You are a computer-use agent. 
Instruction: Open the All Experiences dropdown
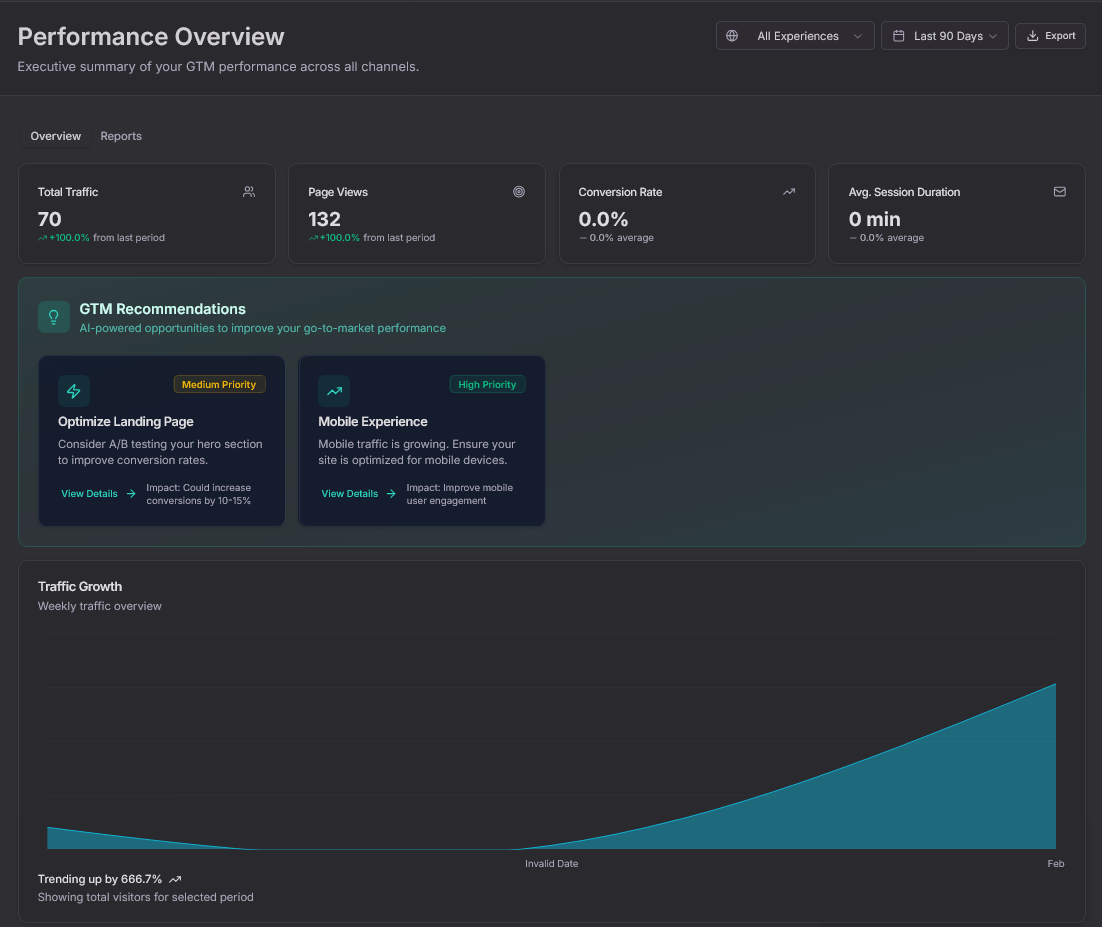coord(795,35)
